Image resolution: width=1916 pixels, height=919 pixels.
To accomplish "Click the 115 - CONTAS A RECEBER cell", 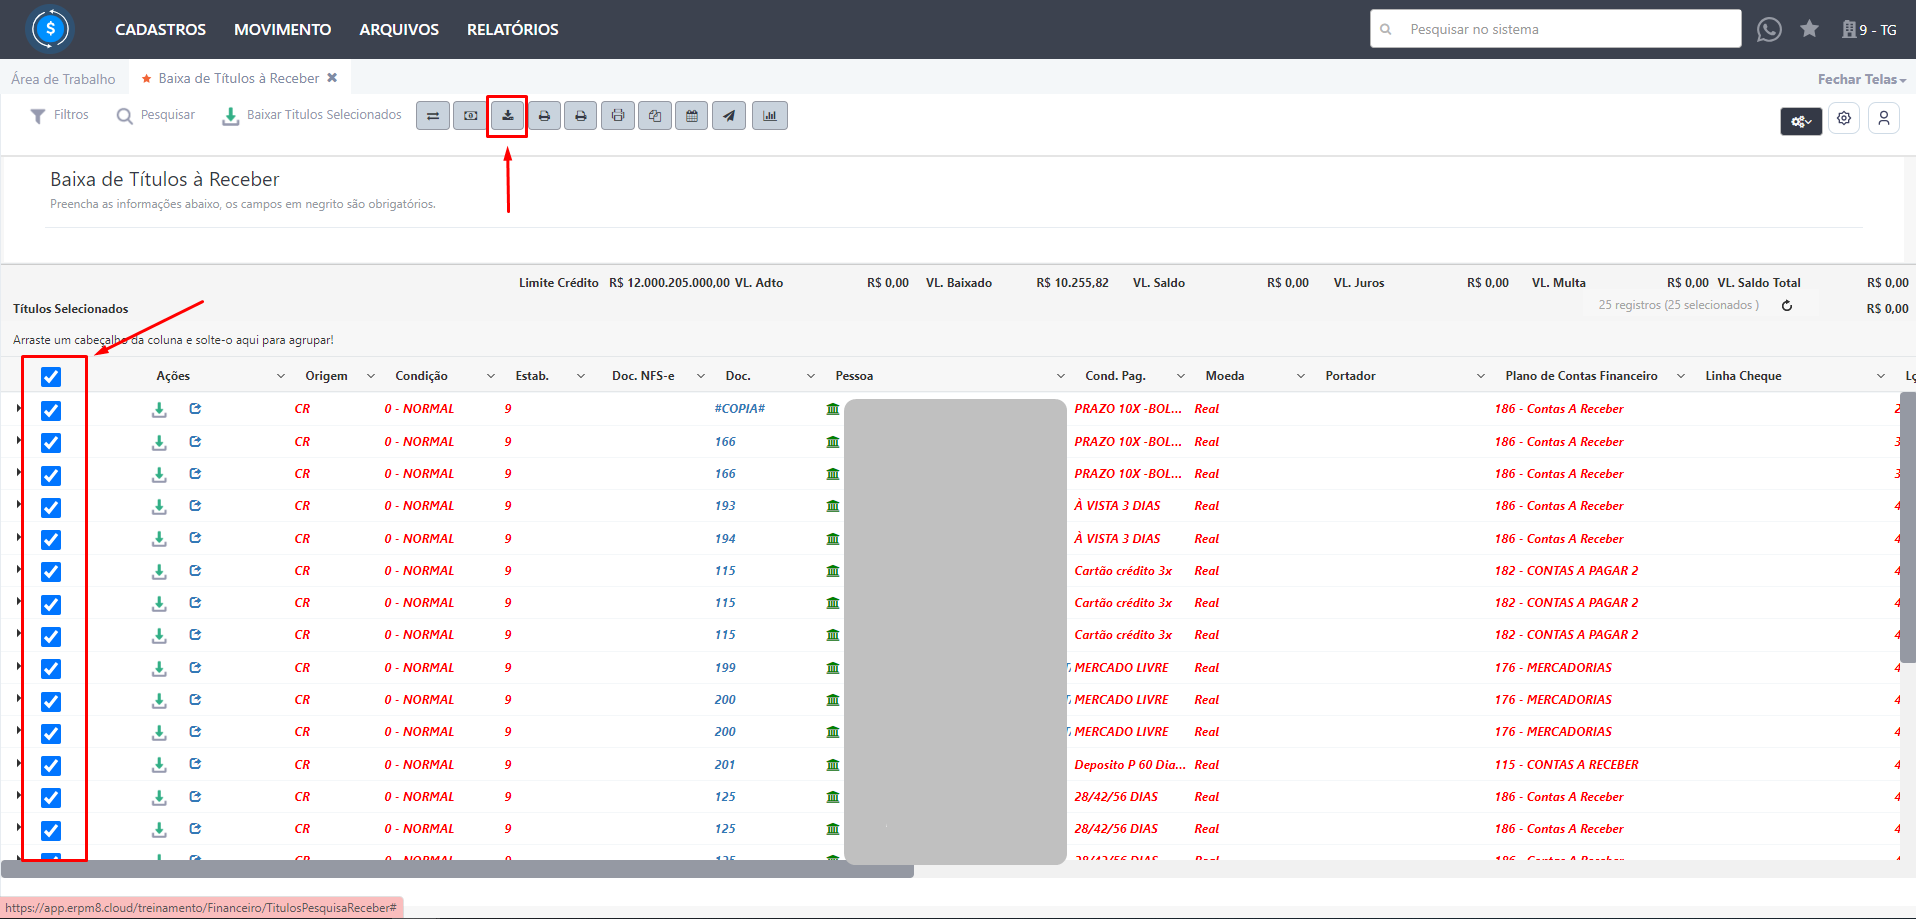I will point(1567,765).
